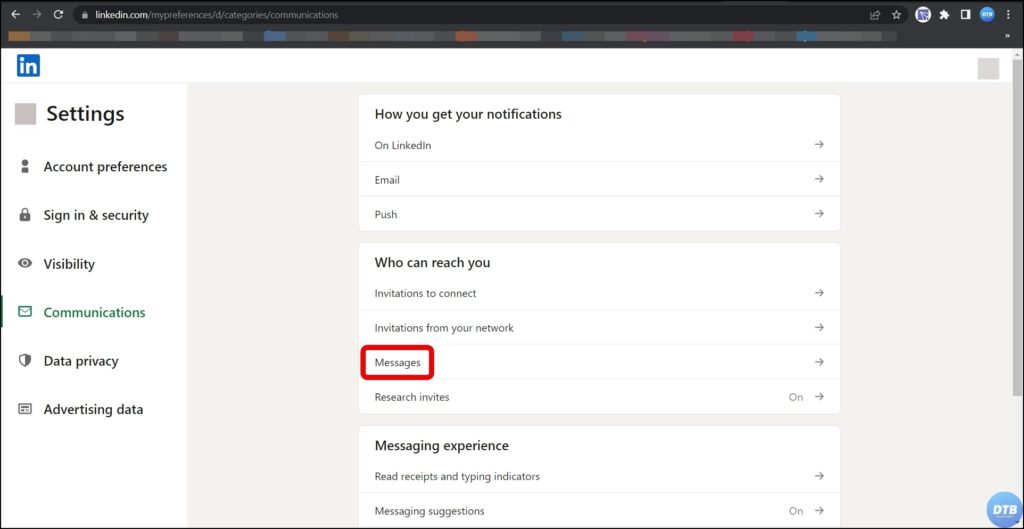Click the Settings page title
Image resolution: width=1024 pixels, height=529 pixels.
tap(85, 114)
